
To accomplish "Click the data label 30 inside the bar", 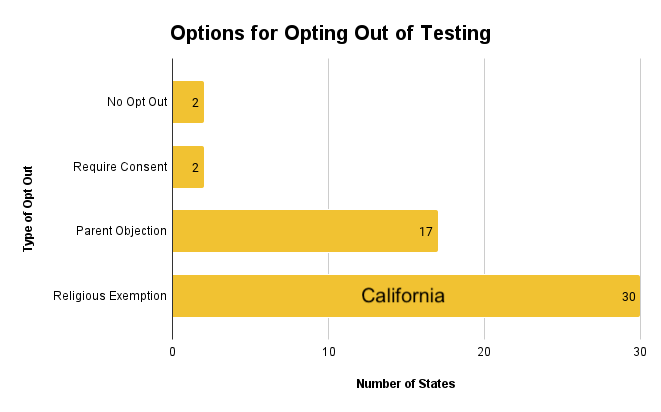I will click(x=629, y=297).
